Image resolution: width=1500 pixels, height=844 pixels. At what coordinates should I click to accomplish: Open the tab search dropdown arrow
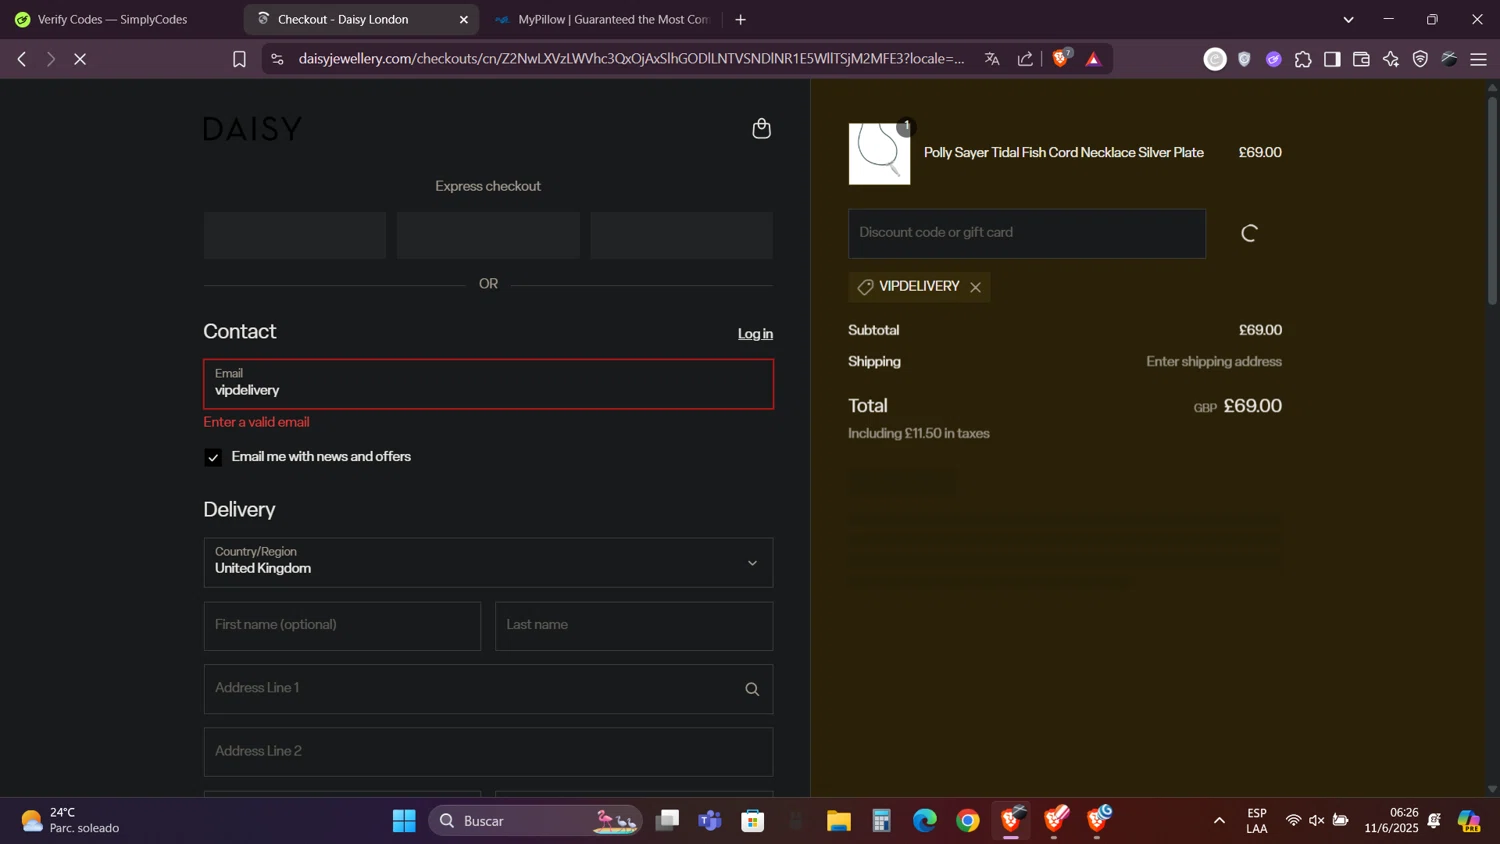click(1348, 19)
